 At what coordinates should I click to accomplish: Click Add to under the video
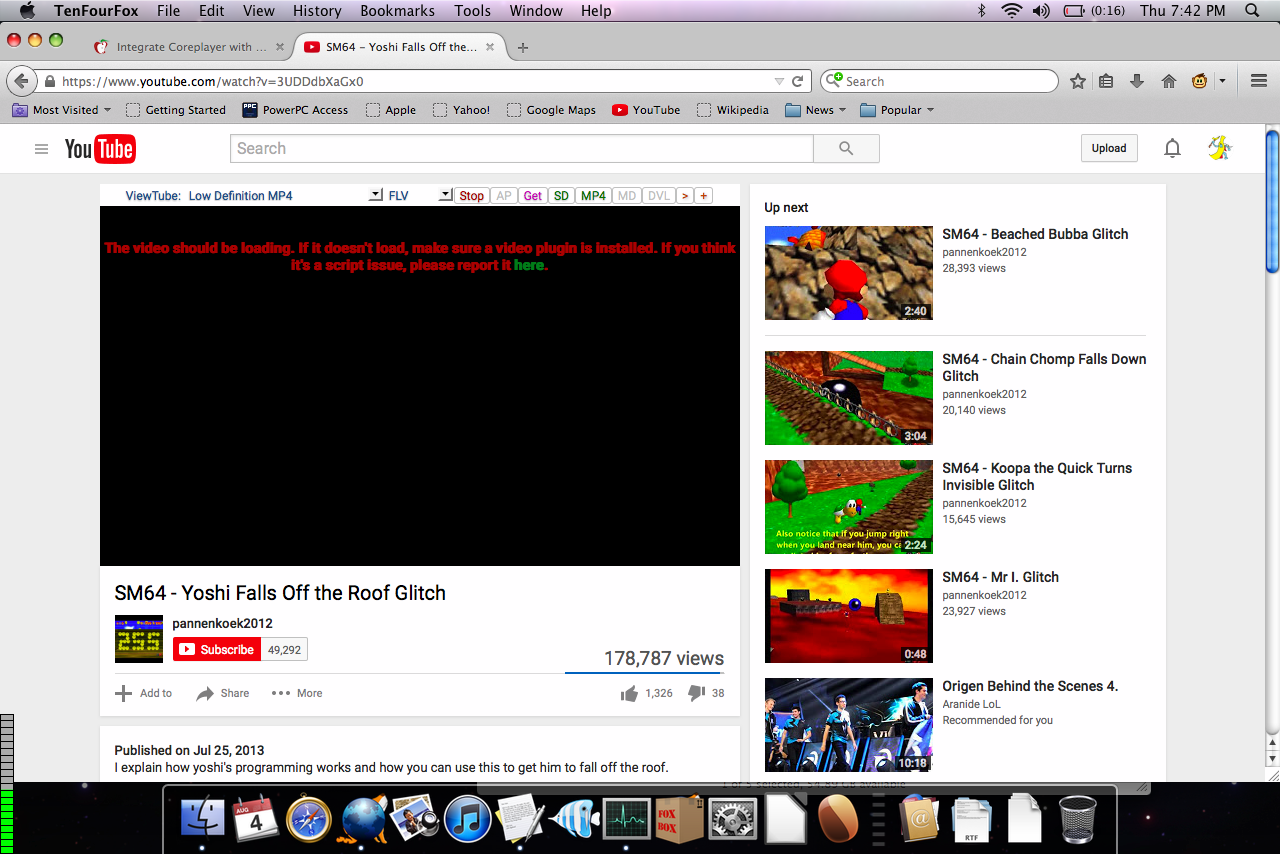tap(143, 693)
